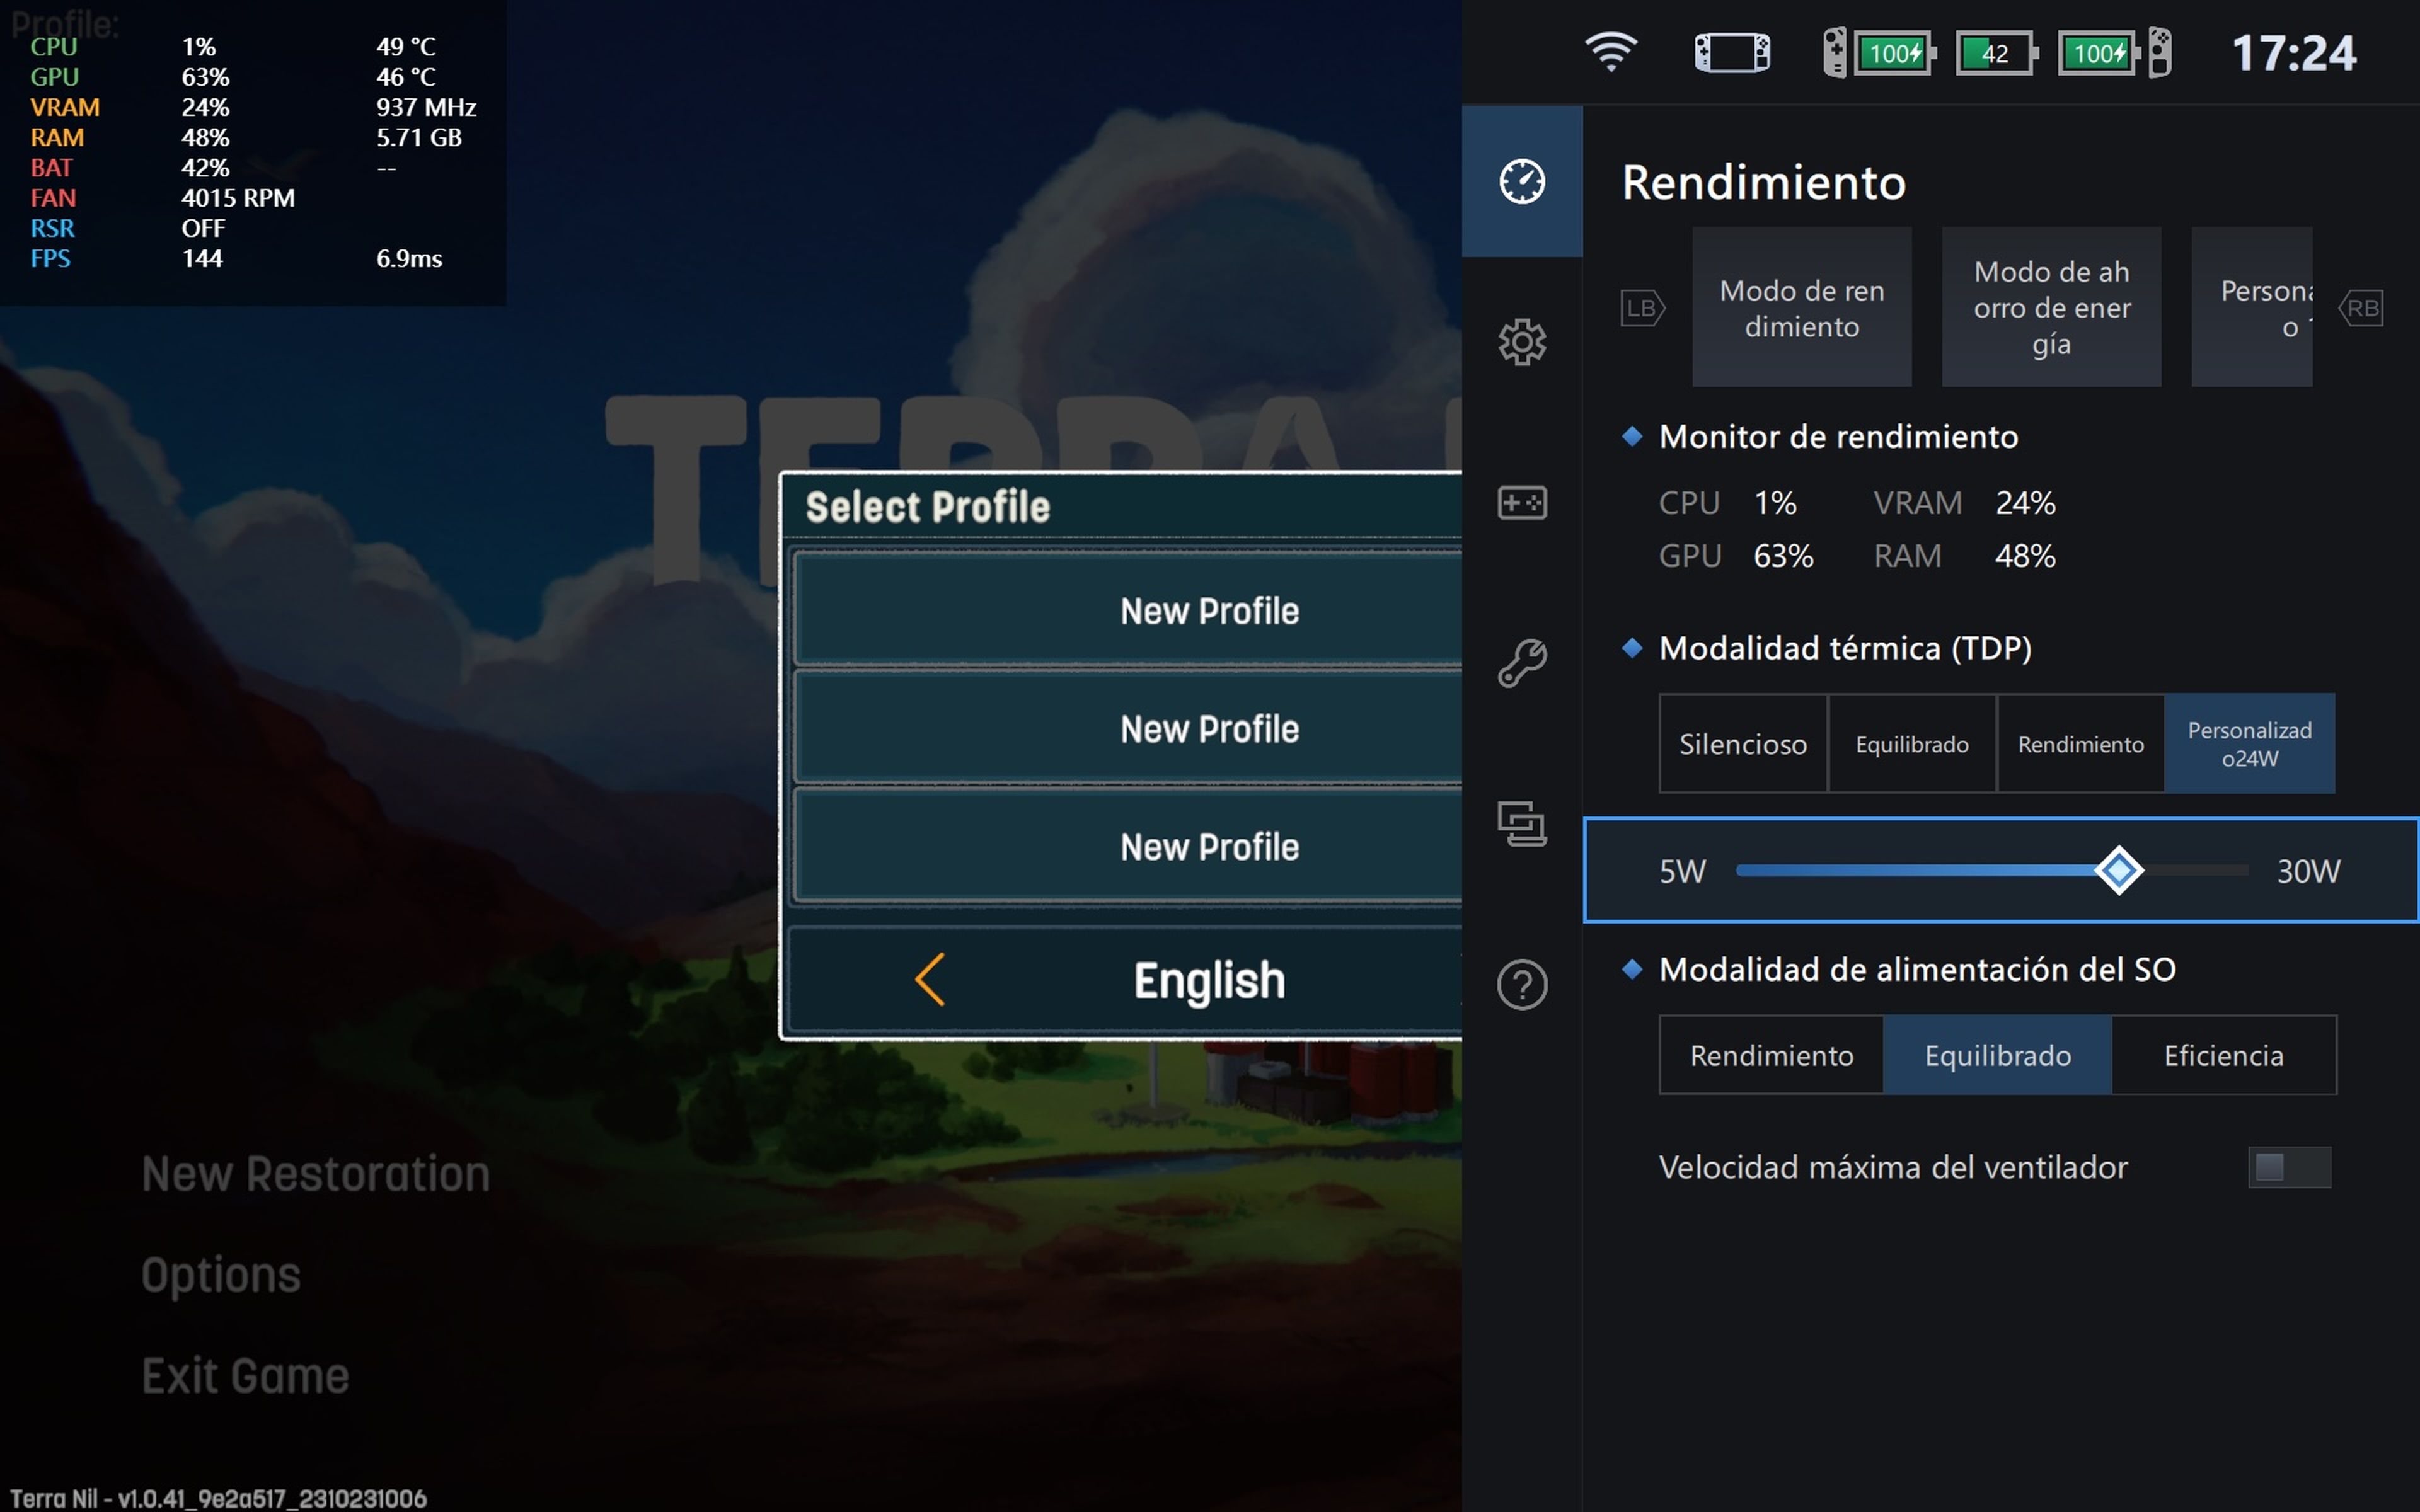
Task: Open the display screens sidebar icon
Action: [x=1522, y=824]
